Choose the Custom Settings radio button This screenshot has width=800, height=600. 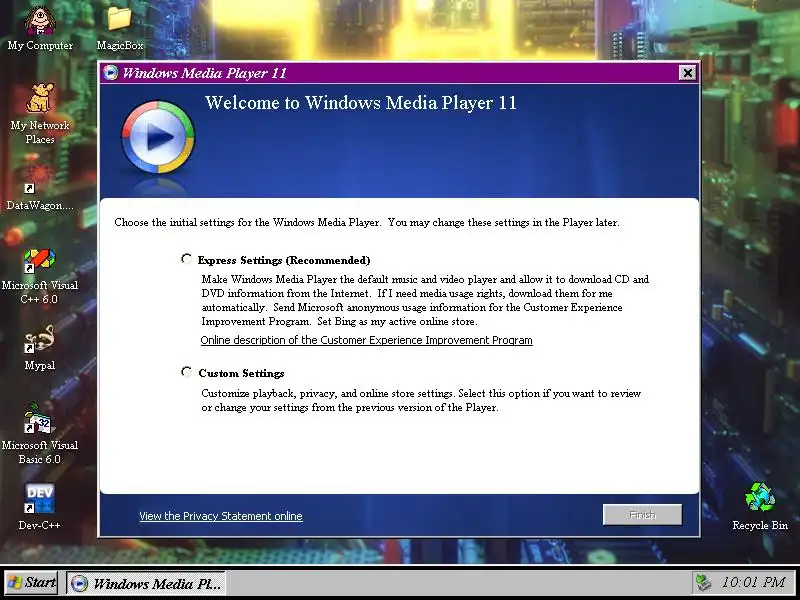click(x=186, y=372)
